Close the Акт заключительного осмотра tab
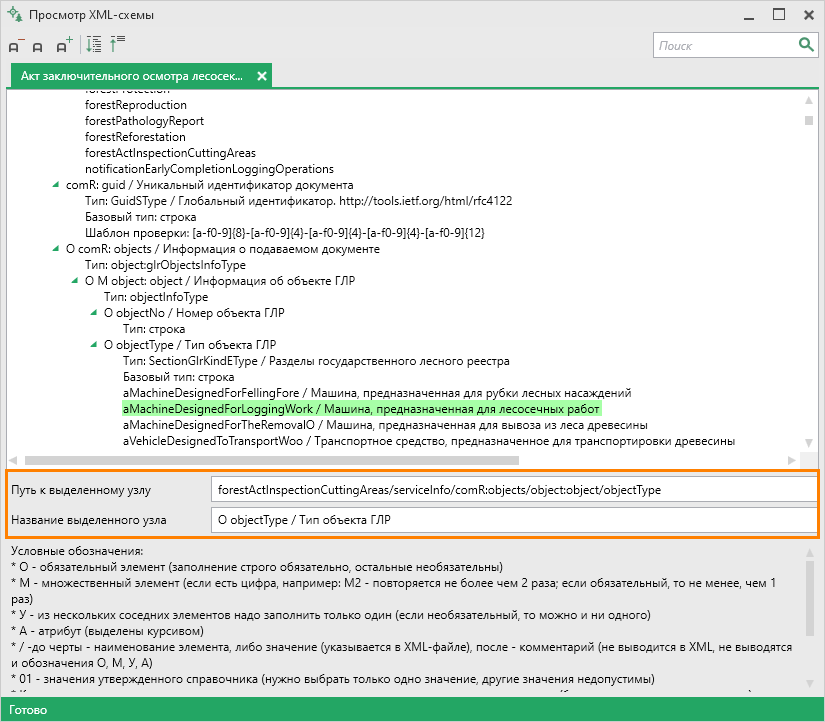This screenshot has height=722, width=825. point(261,76)
